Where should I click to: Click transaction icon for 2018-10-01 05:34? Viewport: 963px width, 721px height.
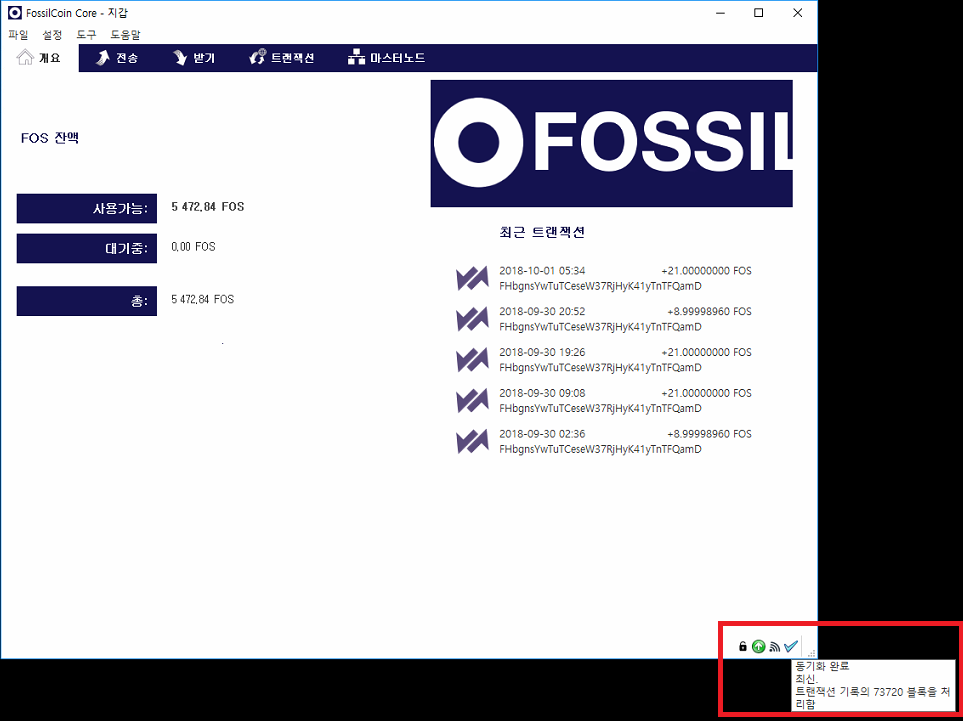[x=472, y=278]
